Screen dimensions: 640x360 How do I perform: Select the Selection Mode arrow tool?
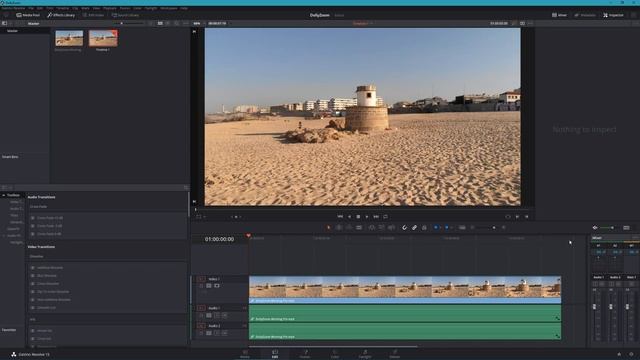coord(329,227)
